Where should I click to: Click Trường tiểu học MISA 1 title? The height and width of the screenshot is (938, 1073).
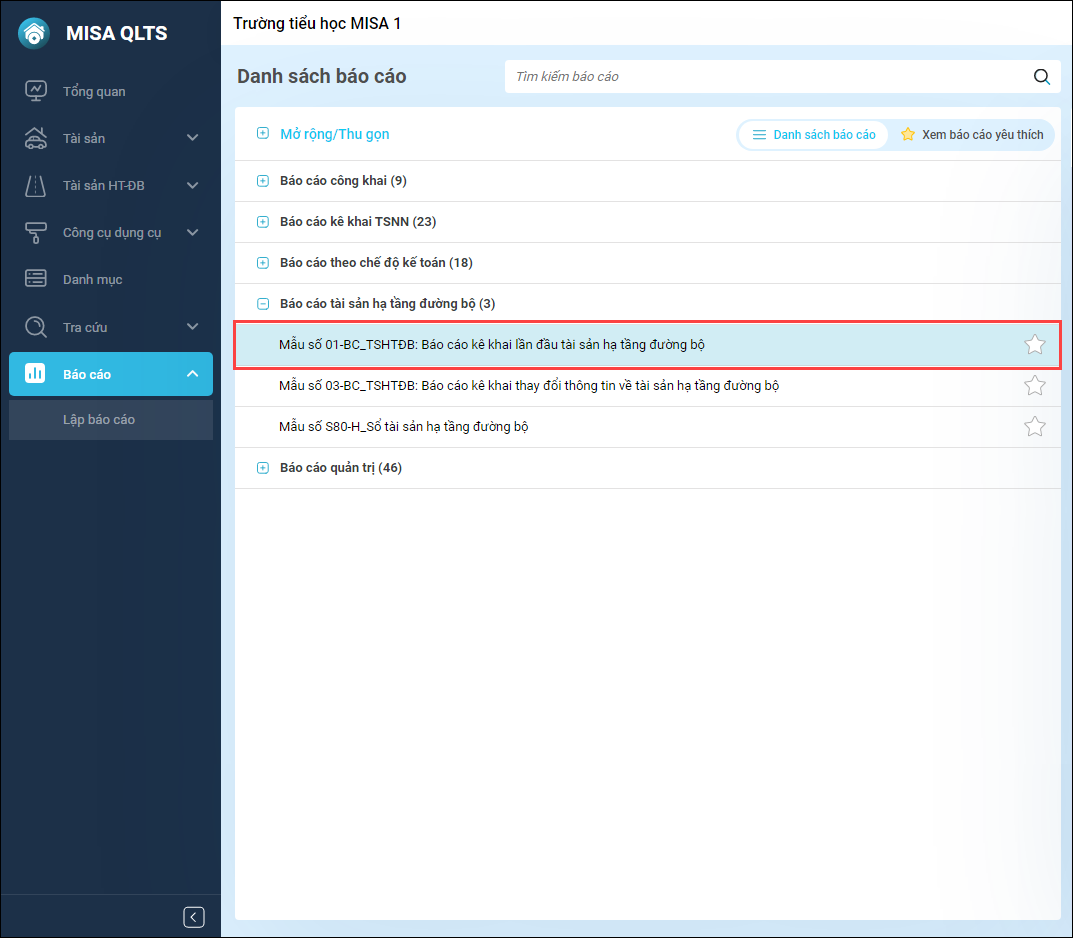pyautogui.click(x=317, y=23)
